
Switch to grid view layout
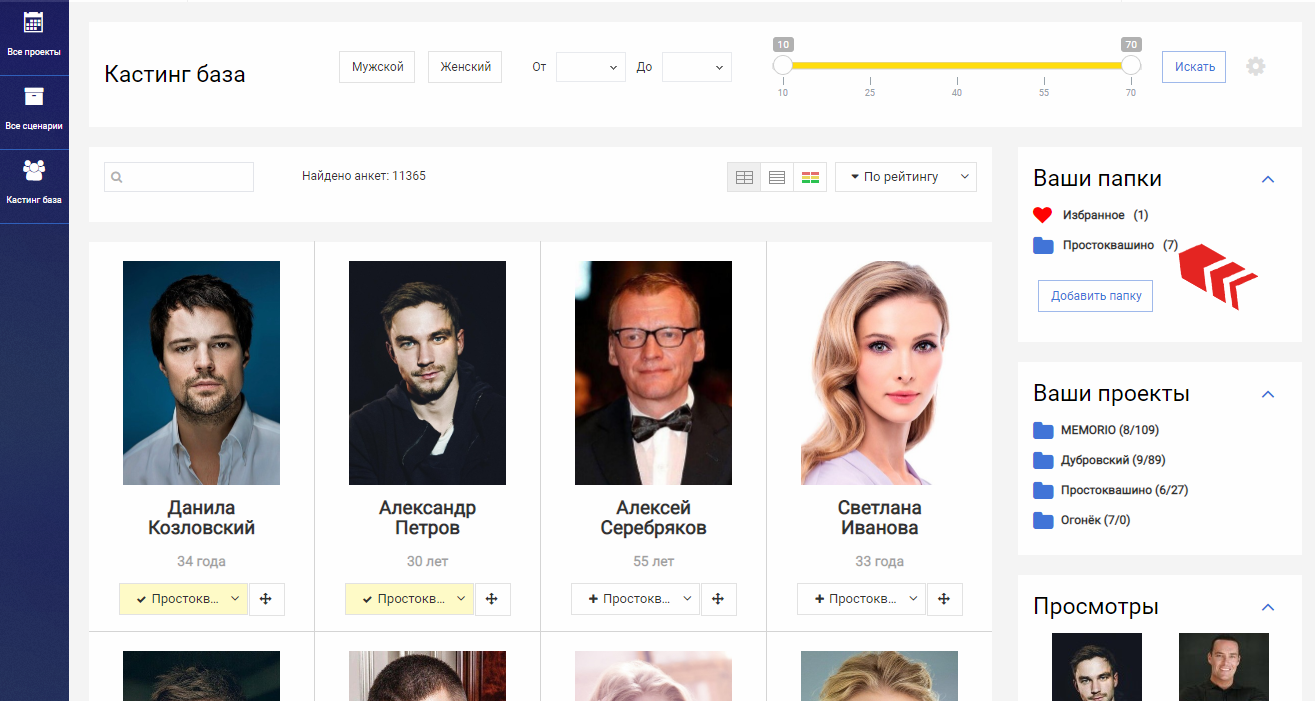(744, 177)
